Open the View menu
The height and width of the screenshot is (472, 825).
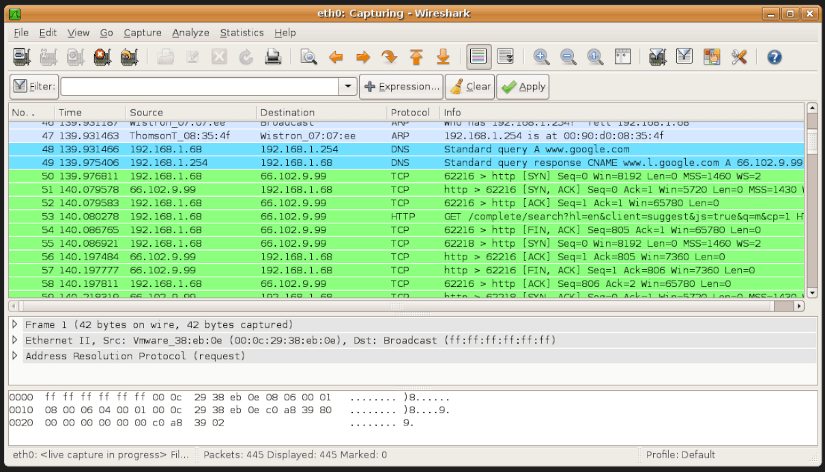tap(78, 33)
